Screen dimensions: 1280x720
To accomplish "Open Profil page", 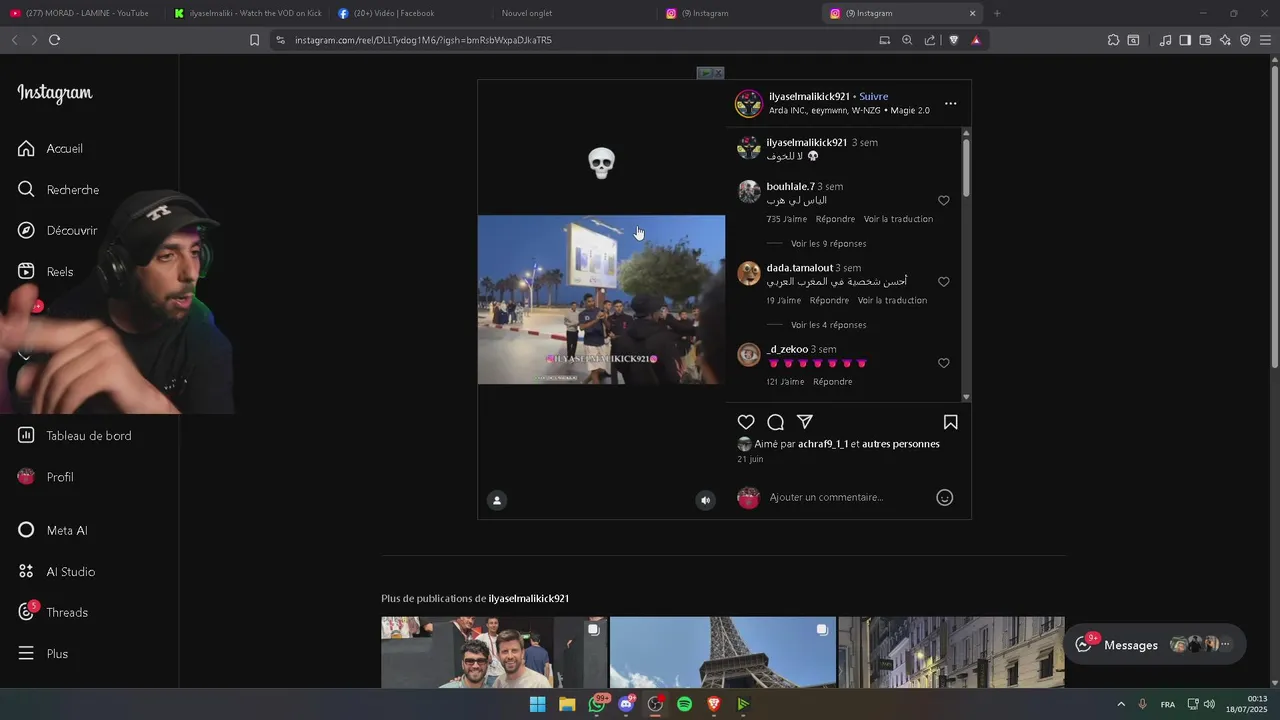I will [x=46, y=477].
